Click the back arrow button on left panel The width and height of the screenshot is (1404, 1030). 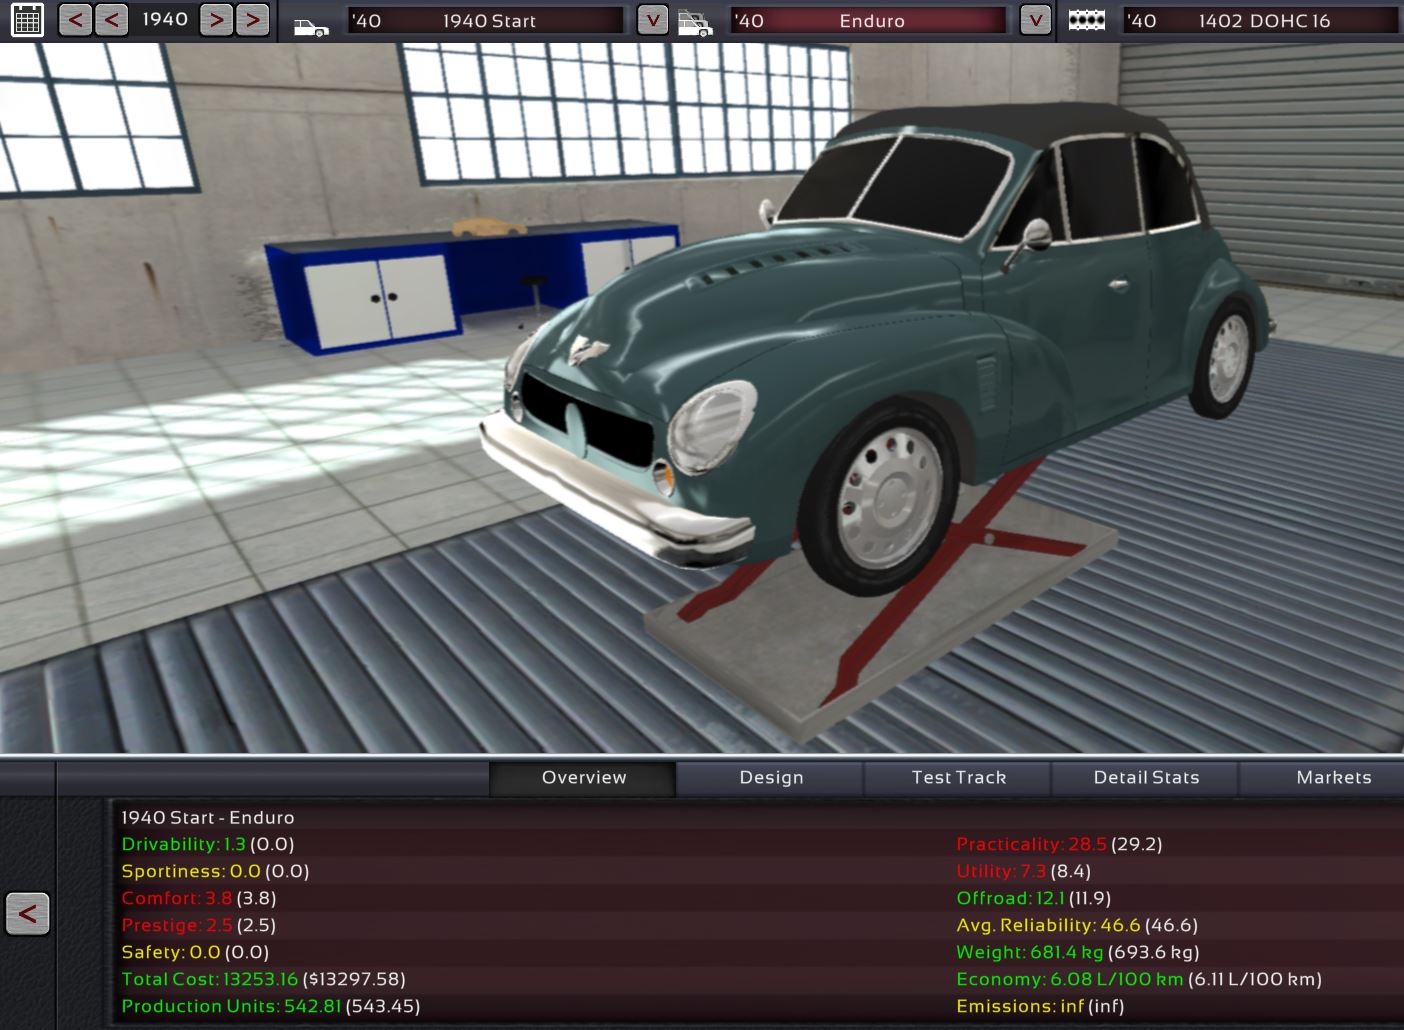click(x=27, y=913)
